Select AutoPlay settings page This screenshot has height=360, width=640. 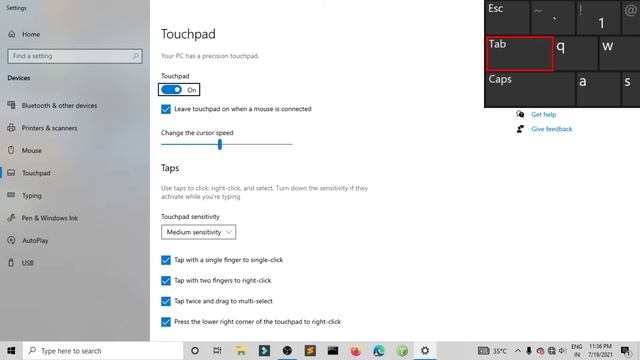coord(35,240)
